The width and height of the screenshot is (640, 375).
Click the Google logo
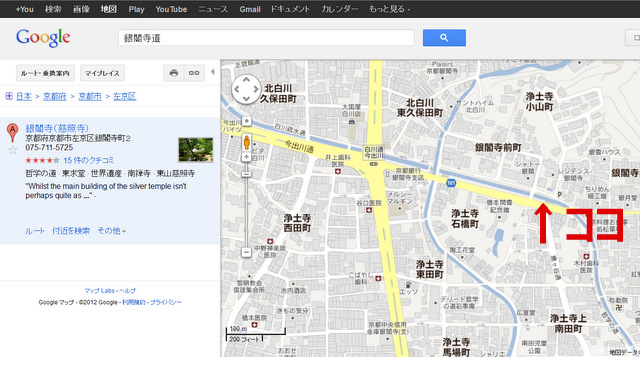pyautogui.click(x=43, y=38)
